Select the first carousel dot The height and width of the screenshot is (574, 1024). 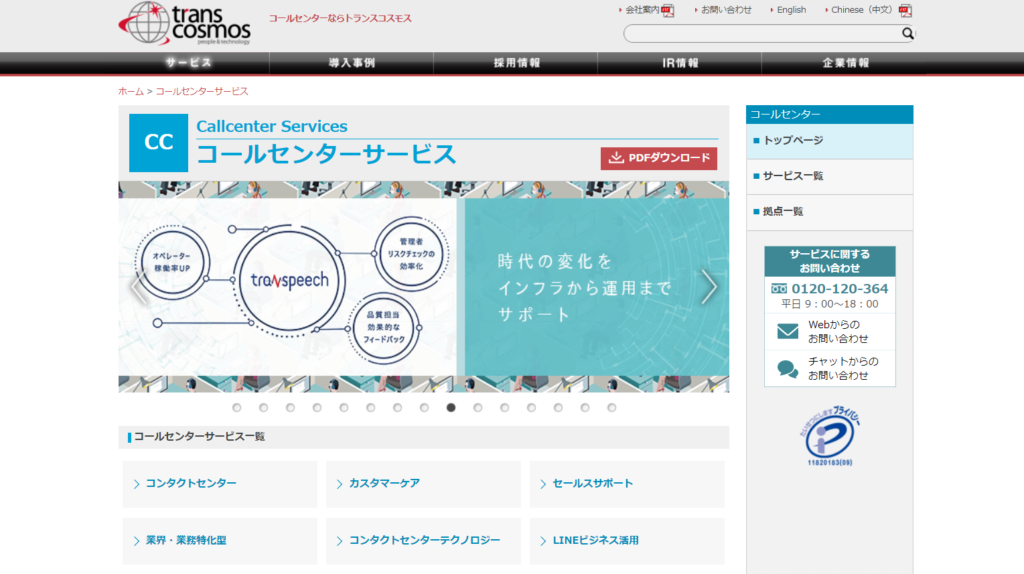click(237, 407)
